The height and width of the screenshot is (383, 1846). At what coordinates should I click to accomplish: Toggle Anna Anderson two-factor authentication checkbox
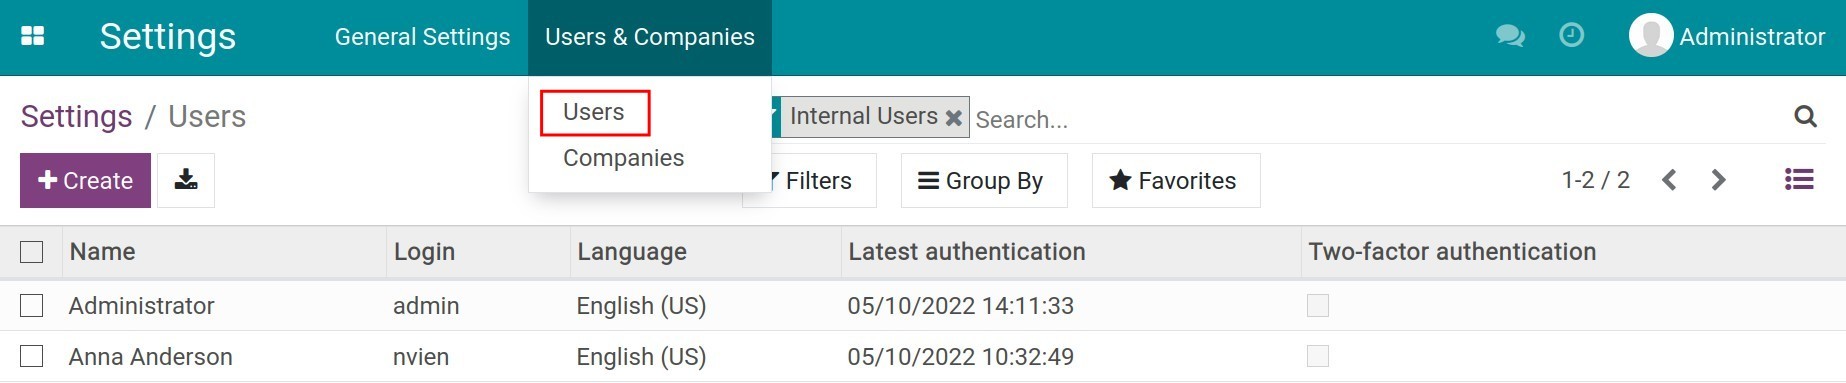1318,356
